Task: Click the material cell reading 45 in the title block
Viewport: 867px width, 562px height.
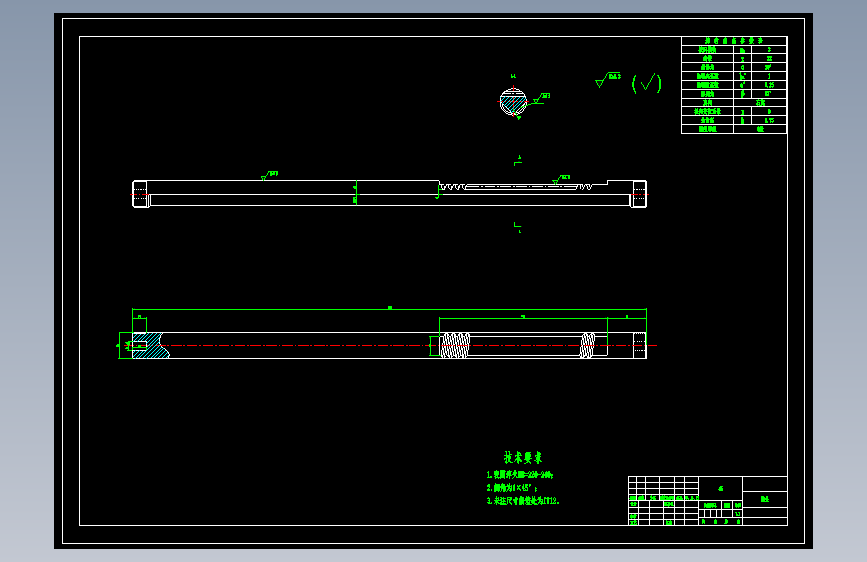Action: 720,488
